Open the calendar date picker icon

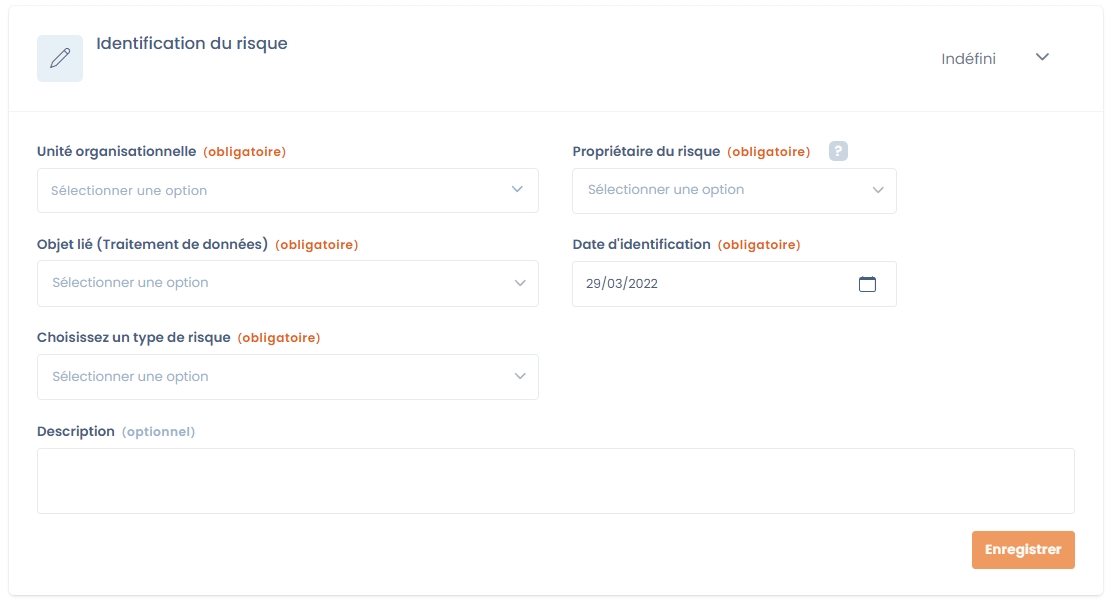pos(867,284)
